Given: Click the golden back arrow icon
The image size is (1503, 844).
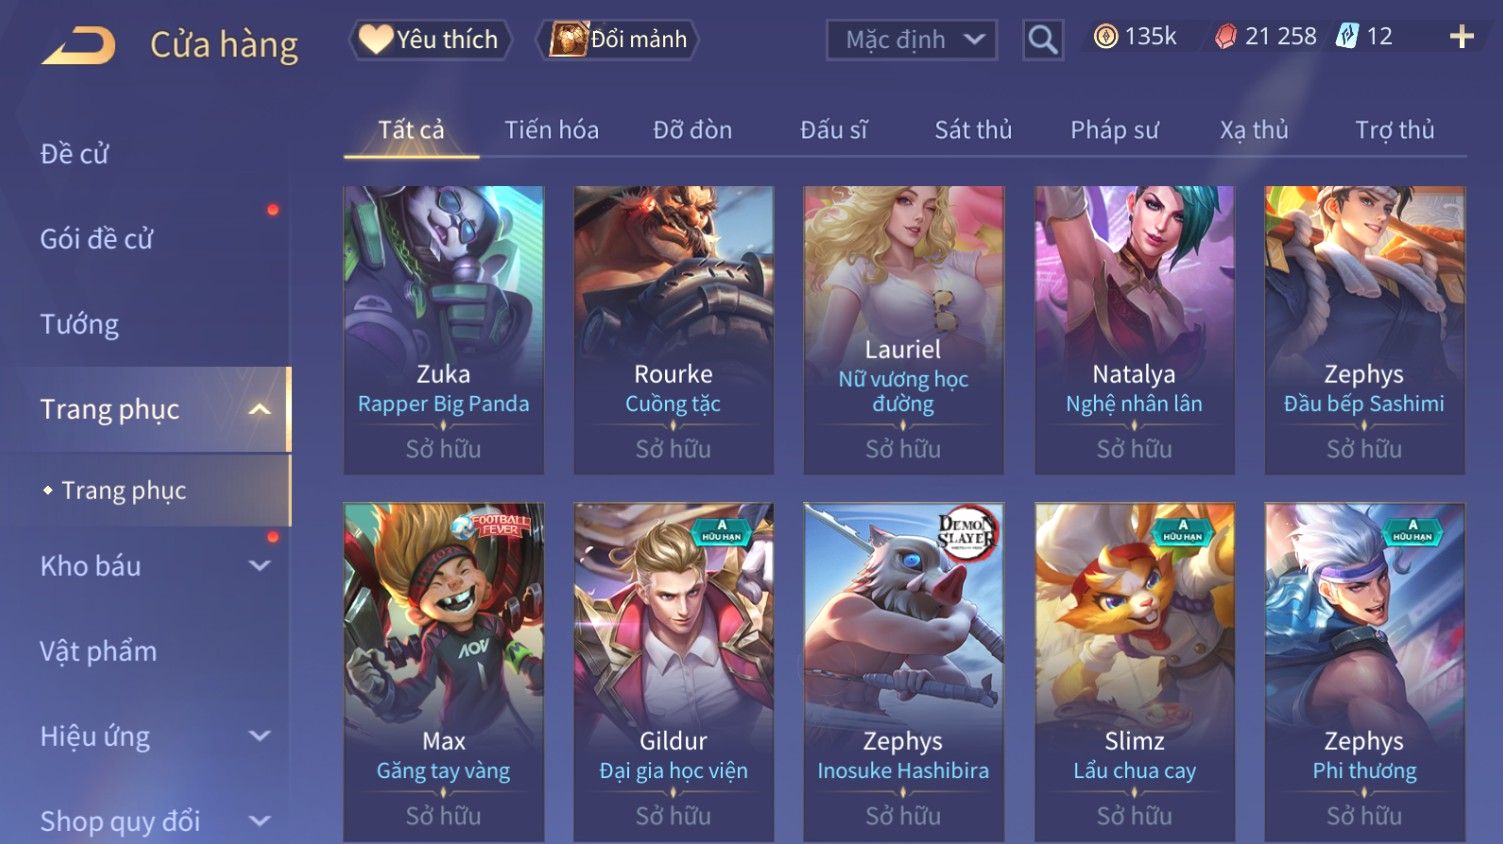Looking at the screenshot, I should point(78,45).
